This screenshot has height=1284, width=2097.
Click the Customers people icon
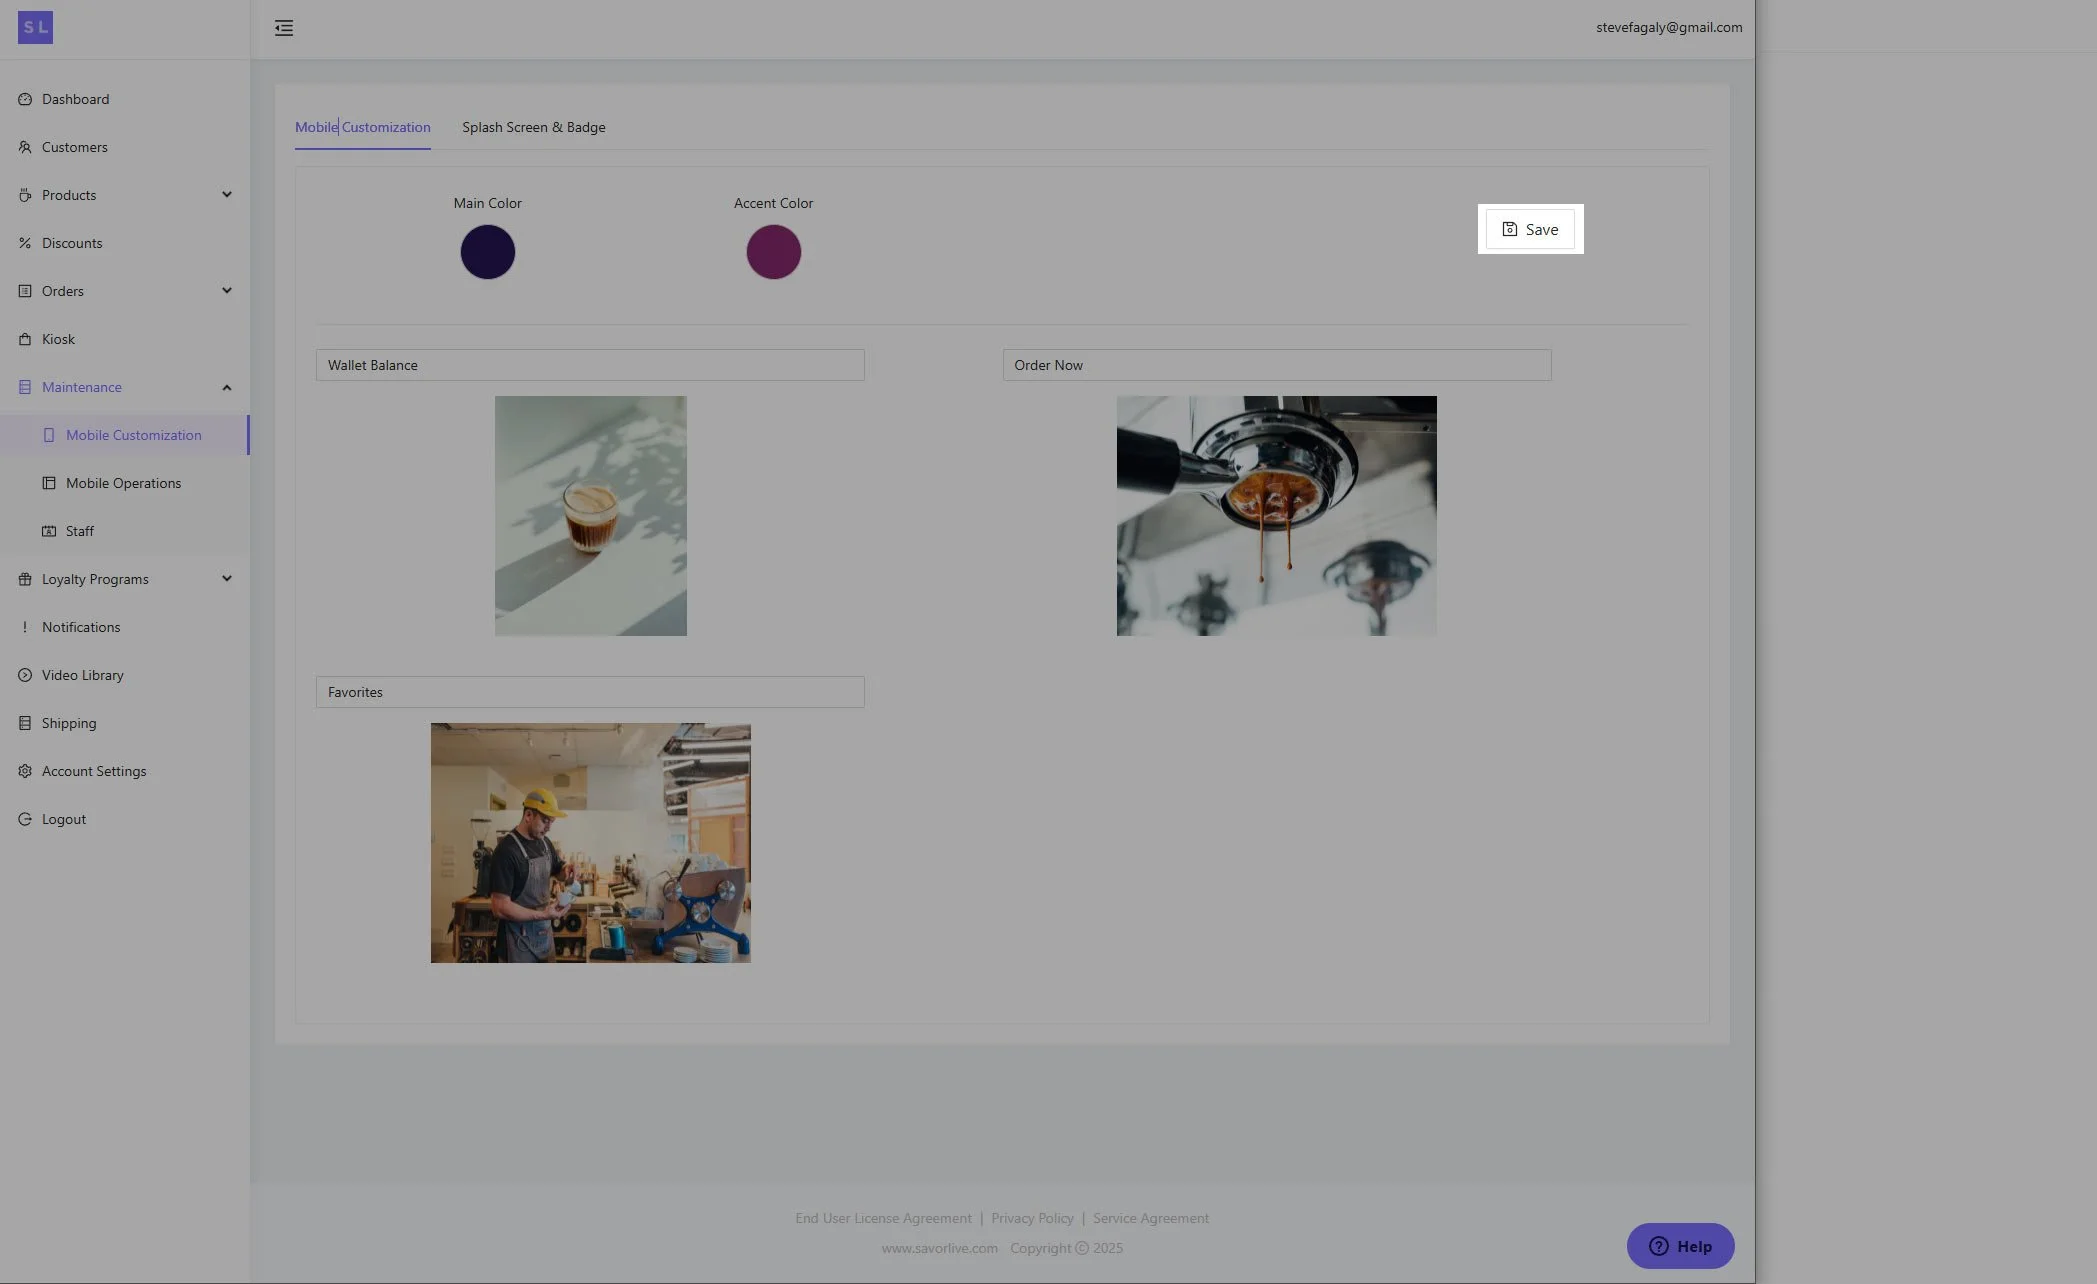pyautogui.click(x=25, y=147)
